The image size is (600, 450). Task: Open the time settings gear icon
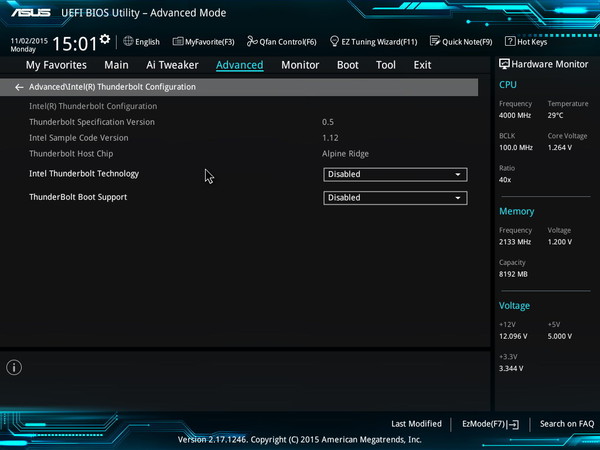[x=105, y=39]
